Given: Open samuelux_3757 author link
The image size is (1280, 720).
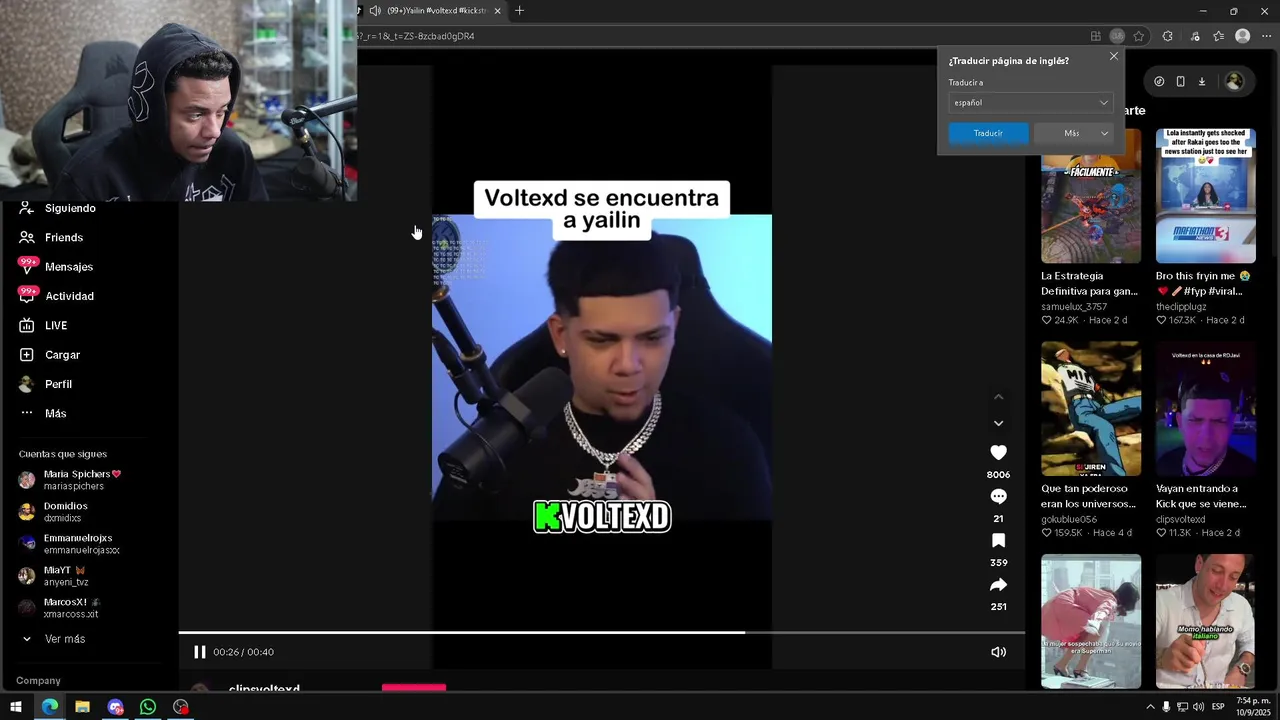Looking at the screenshot, I should 1074,307.
